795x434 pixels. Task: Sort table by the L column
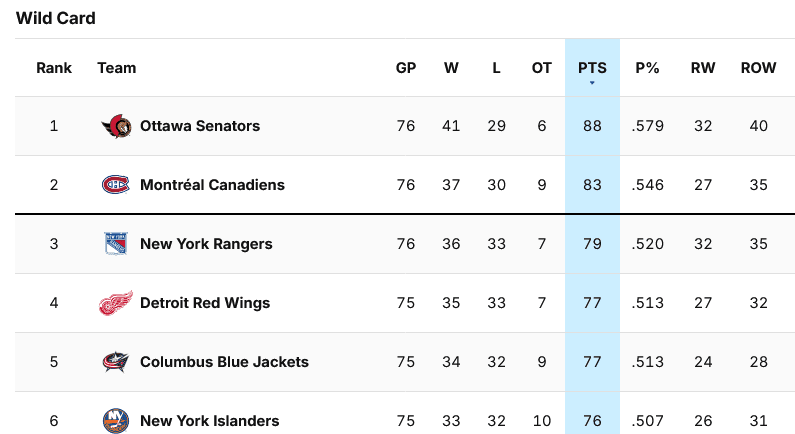pos(496,68)
